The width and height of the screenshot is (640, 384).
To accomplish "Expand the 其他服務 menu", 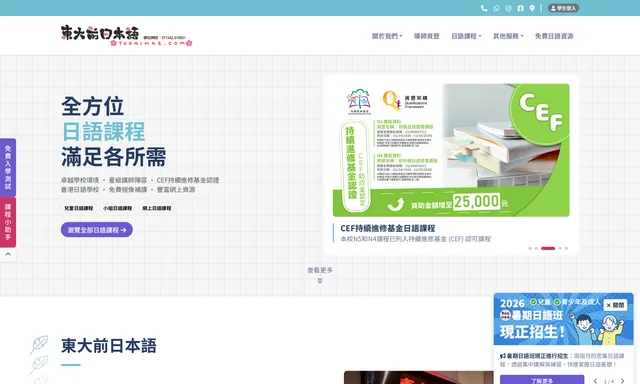I will click(508, 36).
